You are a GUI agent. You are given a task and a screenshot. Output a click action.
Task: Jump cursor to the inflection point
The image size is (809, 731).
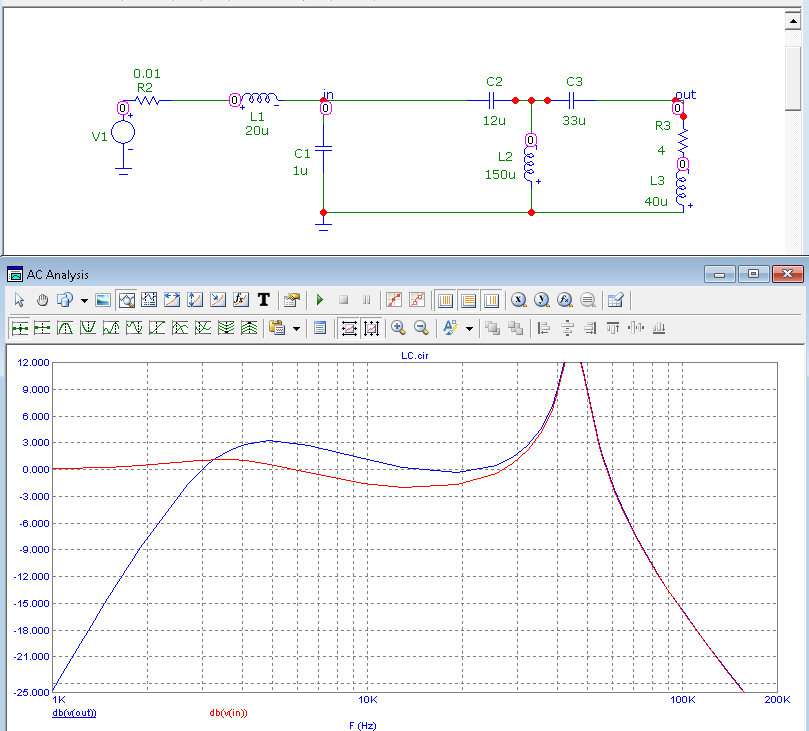pos(157,328)
